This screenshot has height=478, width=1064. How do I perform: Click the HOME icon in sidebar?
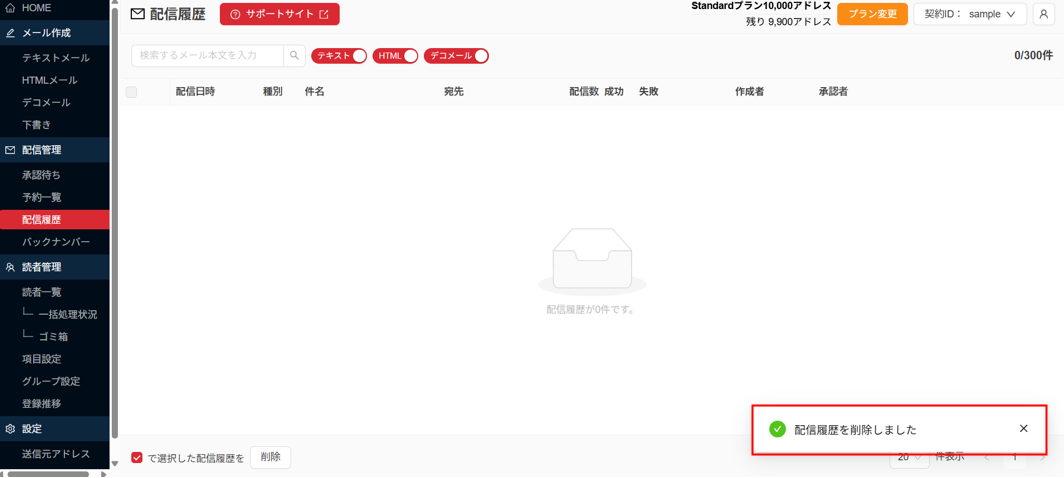pos(10,8)
